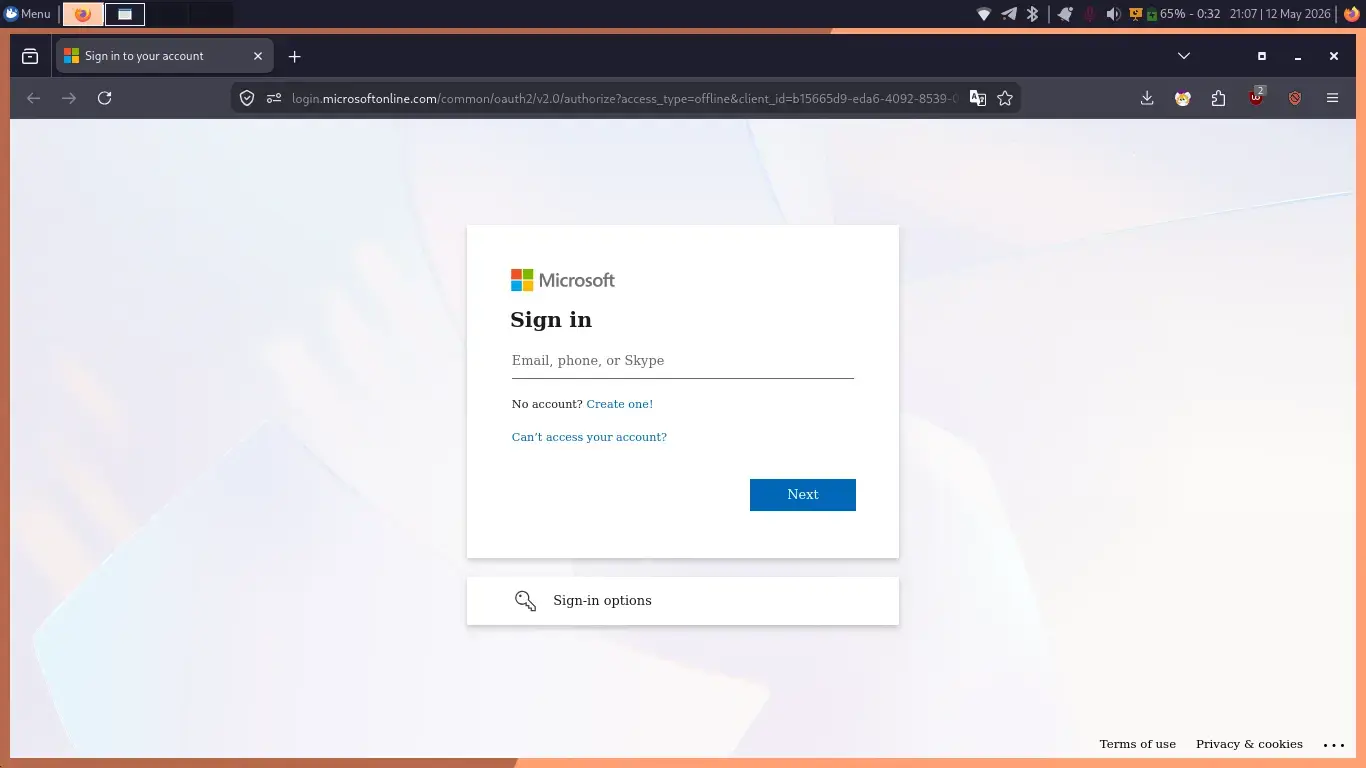
Task: Open the desktop Menu launcher
Action: (x=27, y=14)
